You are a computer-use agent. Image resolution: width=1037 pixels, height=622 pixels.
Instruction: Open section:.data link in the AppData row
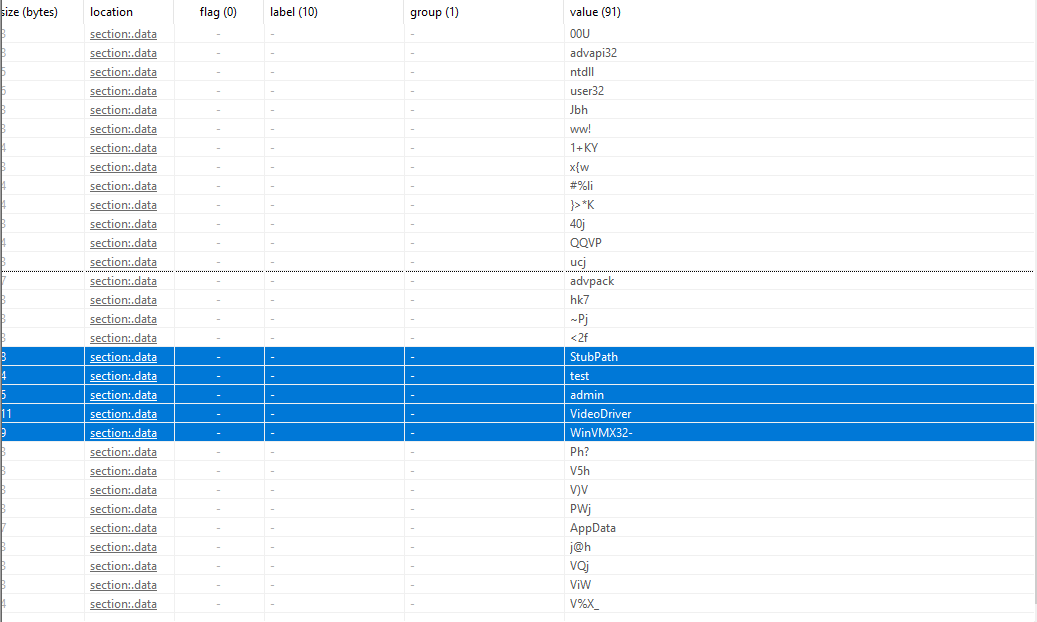point(123,528)
